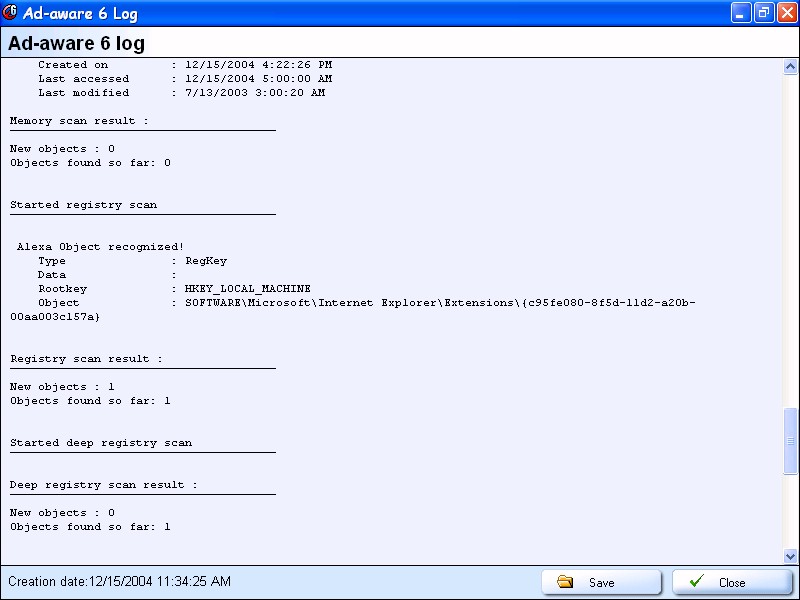The width and height of the screenshot is (800, 600).
Task: Click the 'Memory scan result :' line
Action: tap(79, 121)
